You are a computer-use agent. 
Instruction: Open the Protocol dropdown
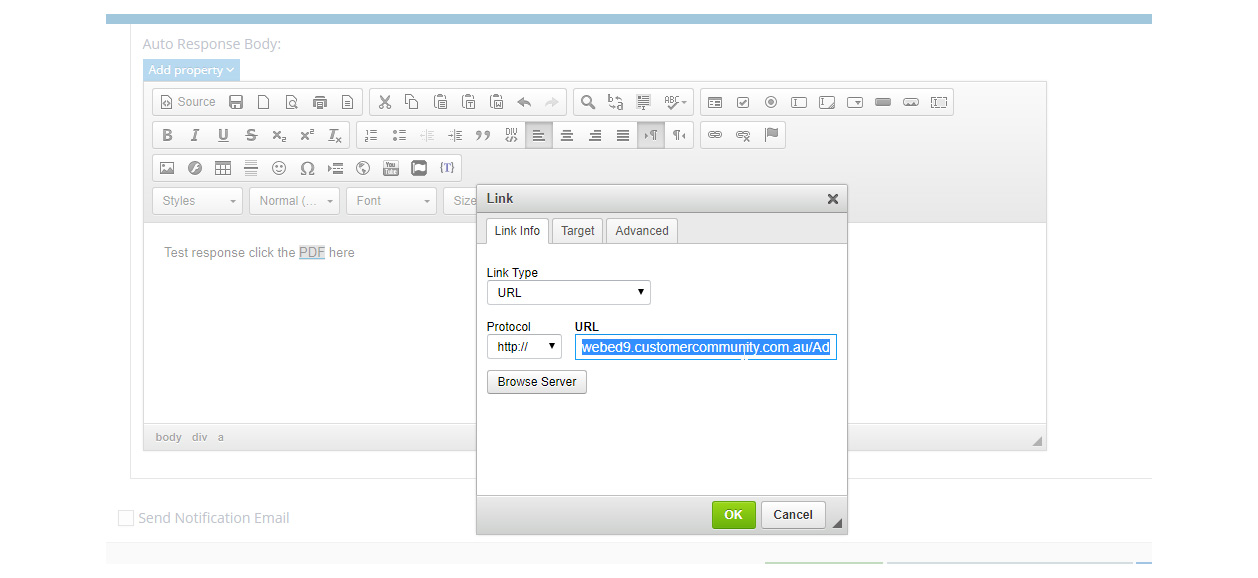(x=524, y=346)
